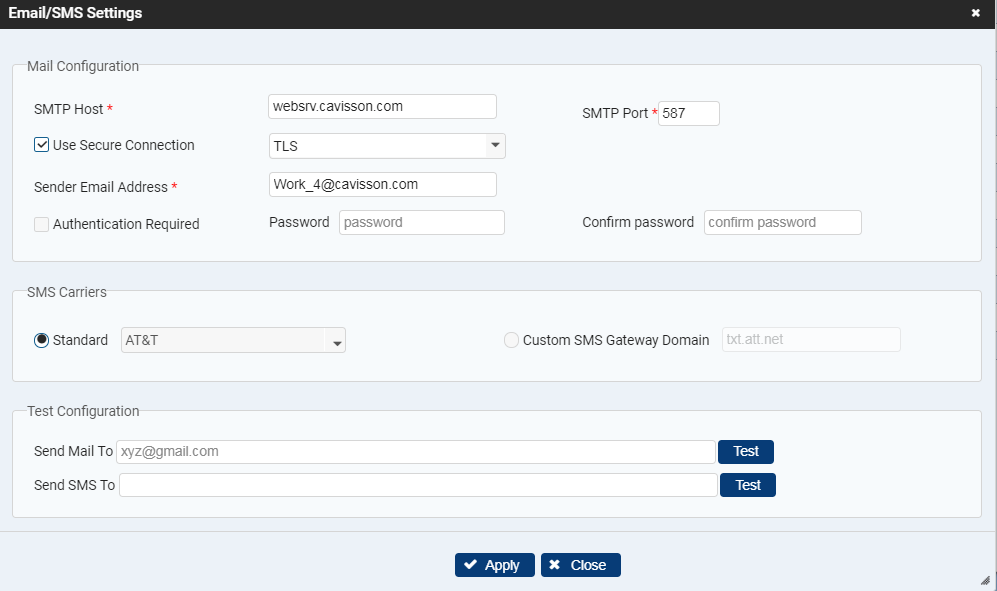This screenshot has height=591, width=997.
Task: Click the Confirm password field
Action: point(783,223)
